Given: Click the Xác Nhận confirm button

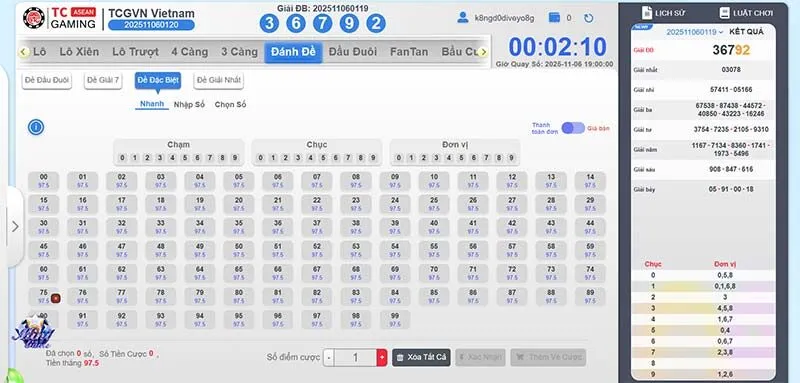Looking at the screenshot, I should pyautogui.click(x=481, y=358).
